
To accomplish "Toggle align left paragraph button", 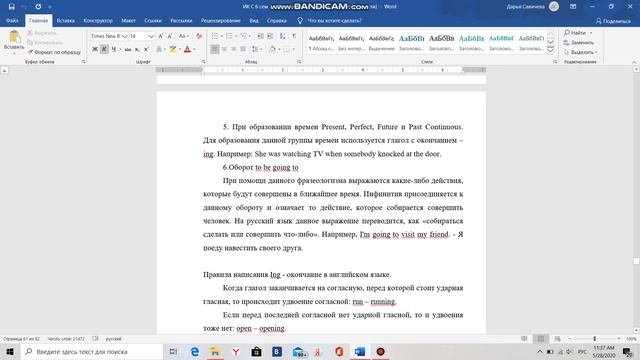I will coord(215,49).
